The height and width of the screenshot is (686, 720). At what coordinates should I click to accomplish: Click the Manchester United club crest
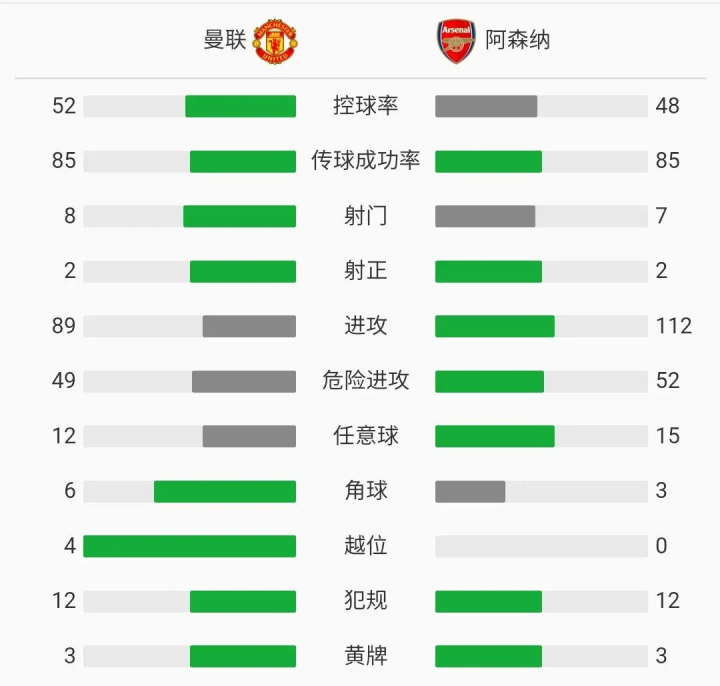tap(275, 41)
